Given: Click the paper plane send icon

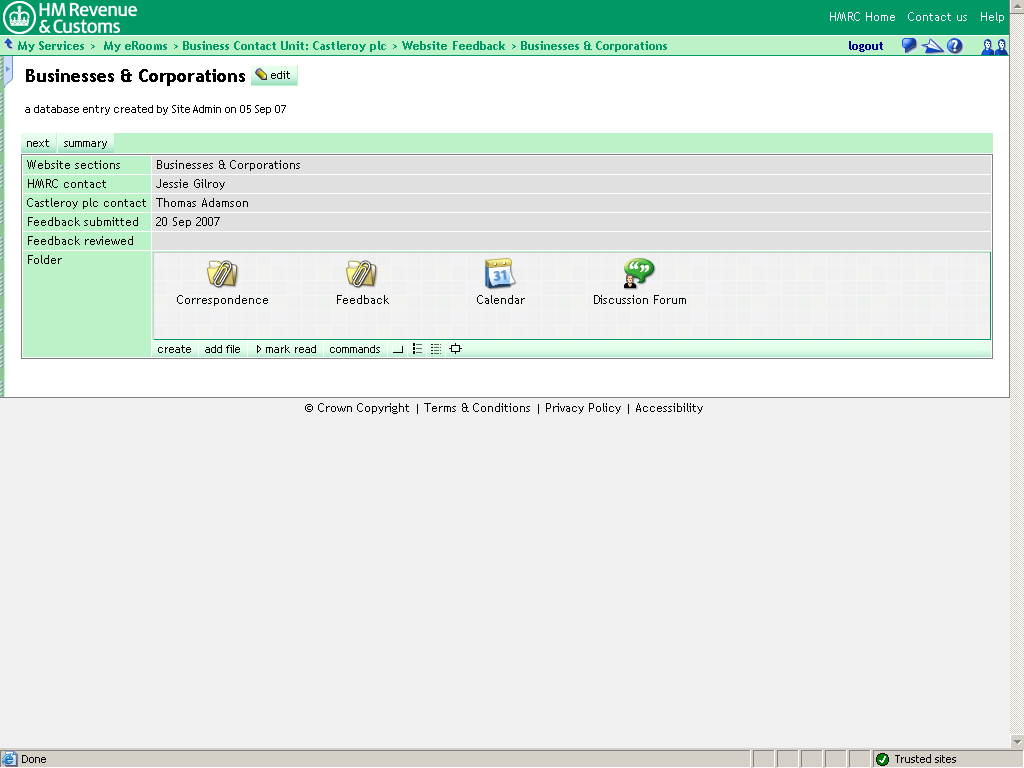Looking at the screenshot, I should pyautogui.click(x=932, y=45).
